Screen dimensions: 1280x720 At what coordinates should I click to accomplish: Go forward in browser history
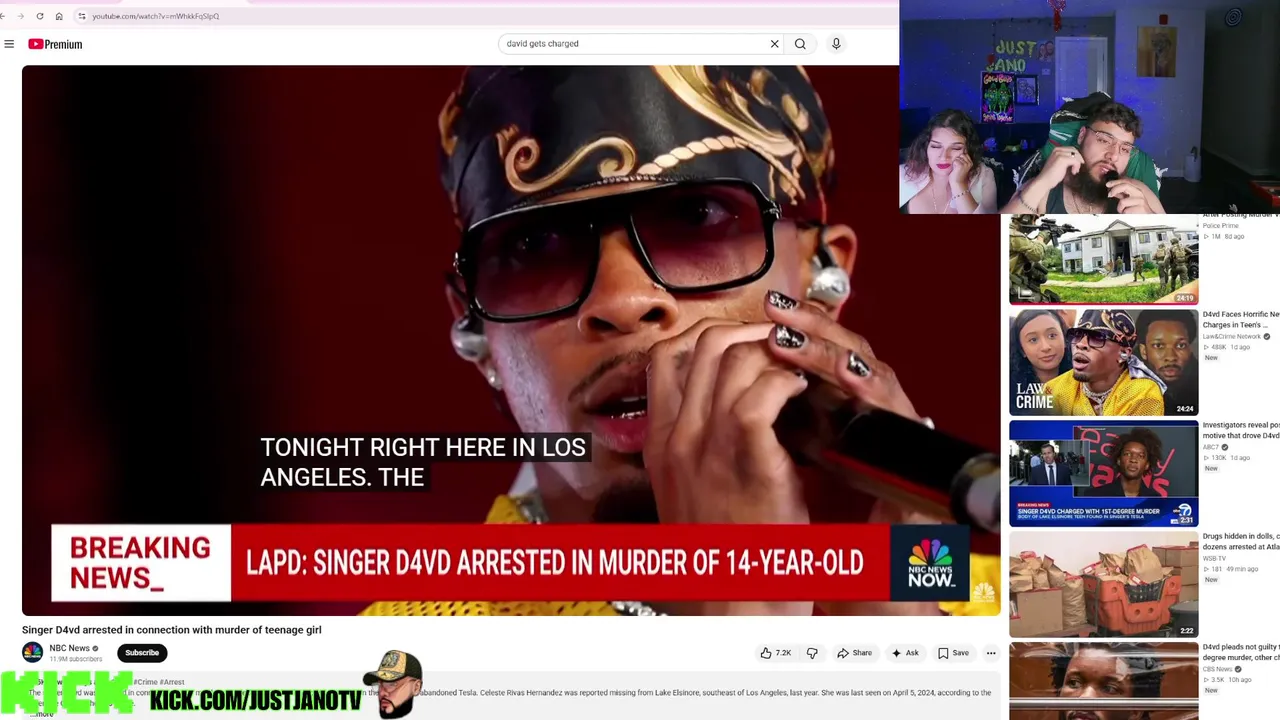tap(20, 16)
